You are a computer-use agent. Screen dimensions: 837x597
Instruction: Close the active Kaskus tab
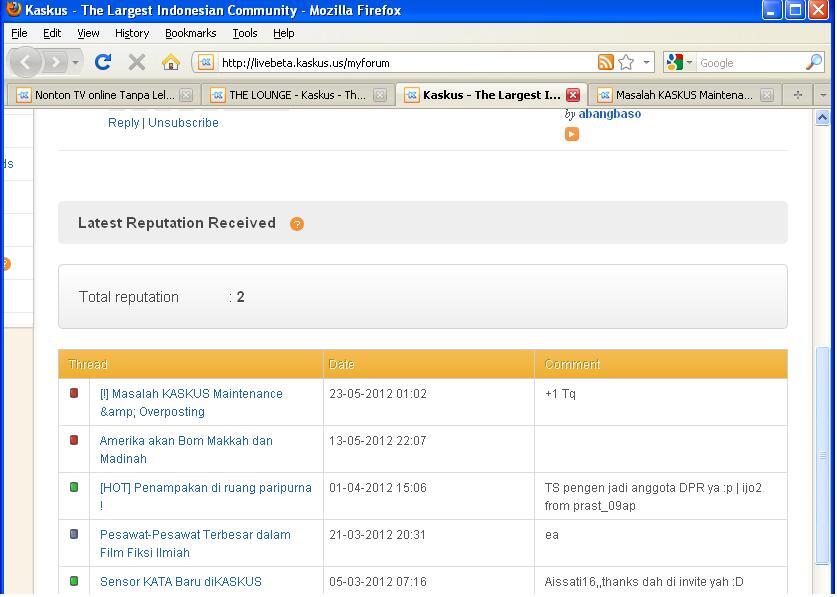click(573, 95)
